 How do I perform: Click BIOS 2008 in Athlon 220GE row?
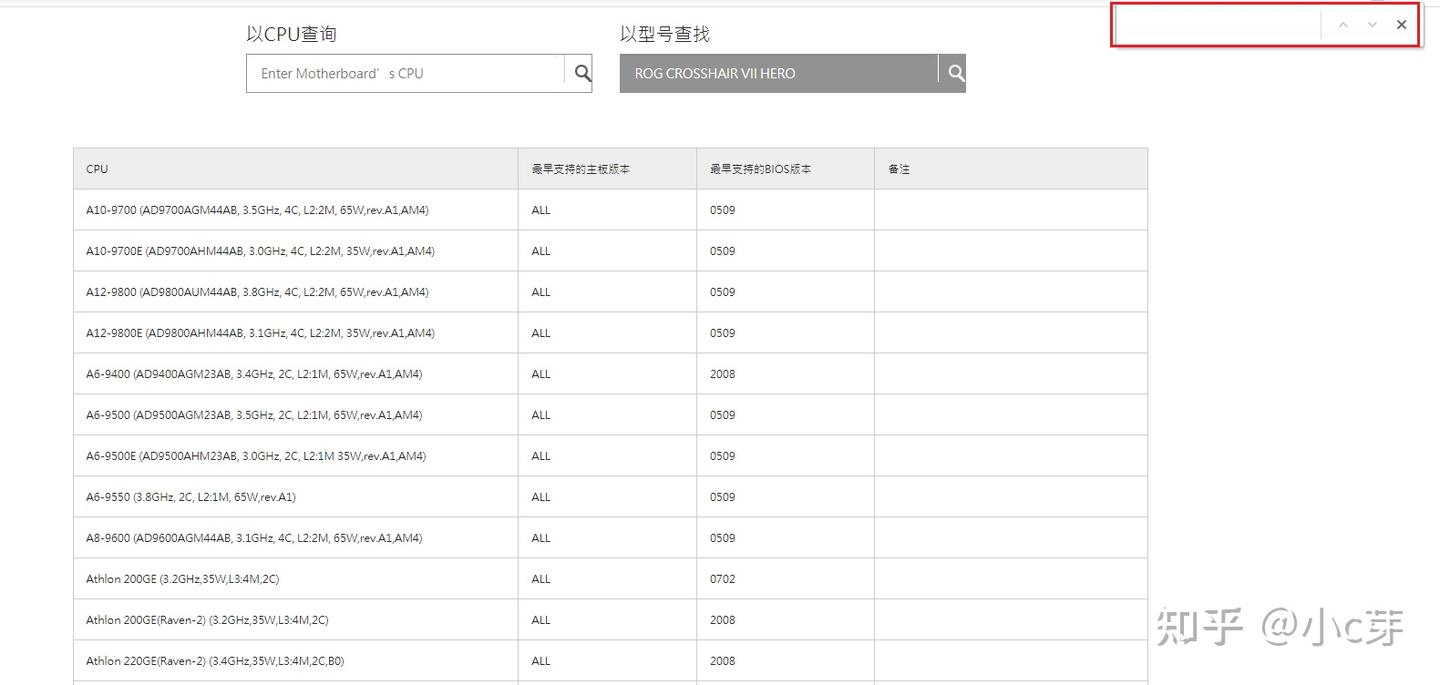pos(722,661)
